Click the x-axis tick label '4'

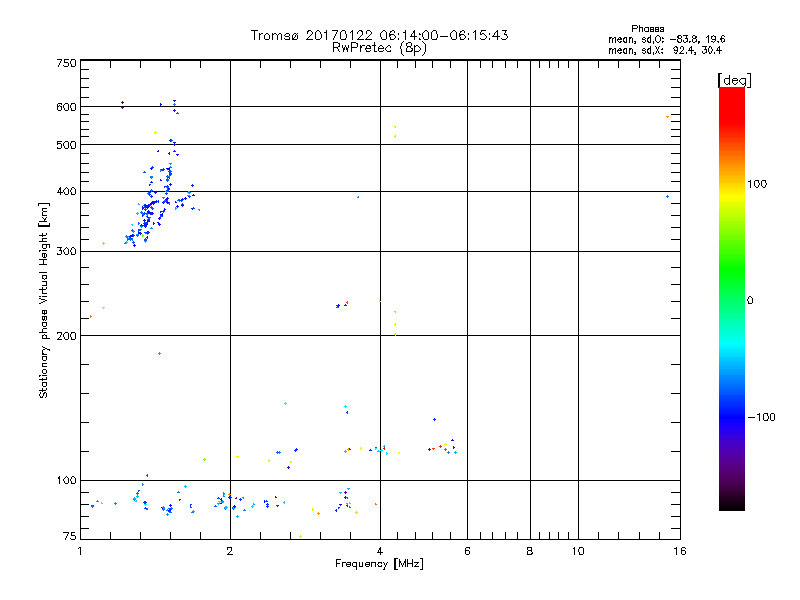(x=380, y=551)
